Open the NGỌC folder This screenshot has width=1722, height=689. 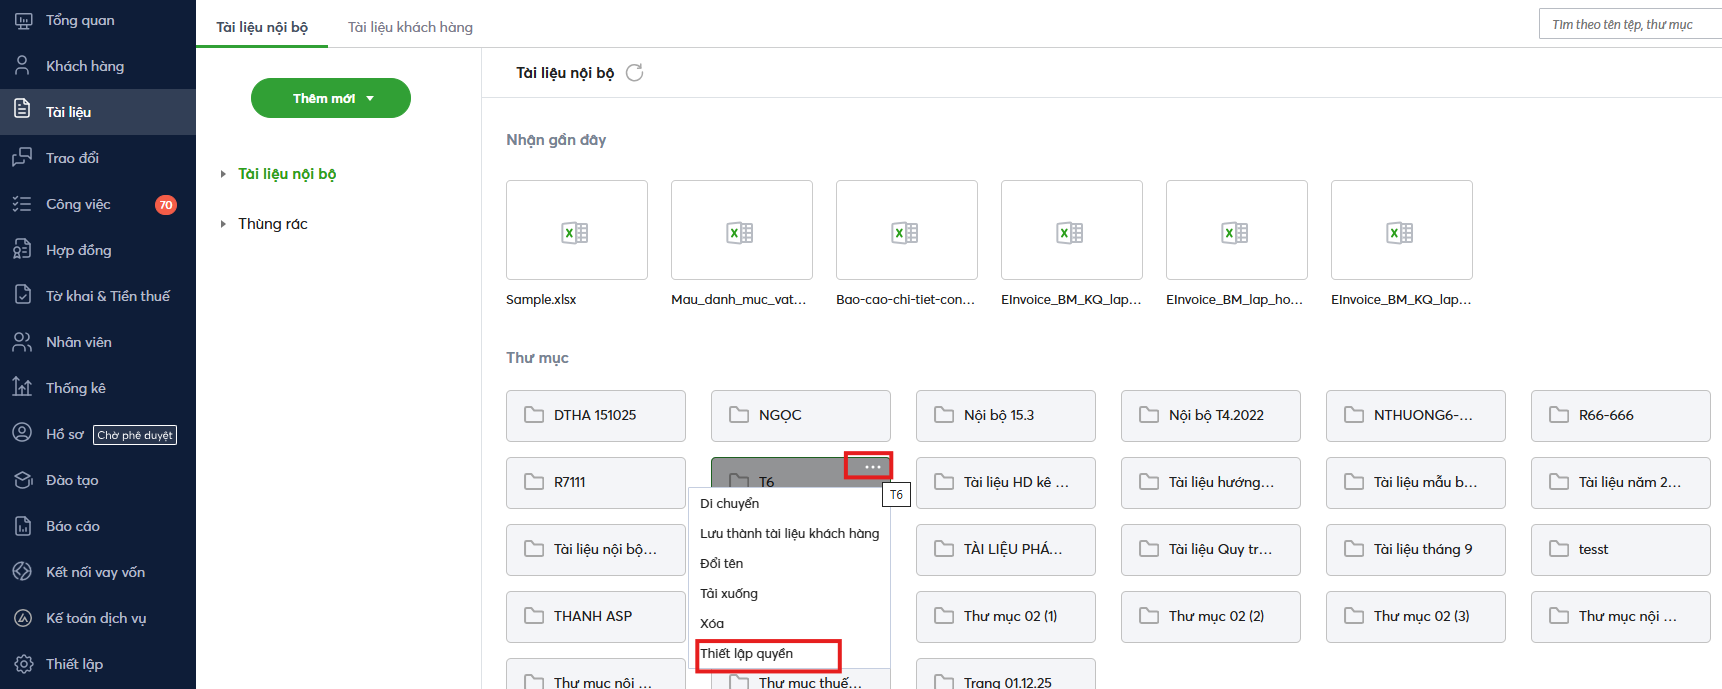pyautogui.click(x=800, y=415)
